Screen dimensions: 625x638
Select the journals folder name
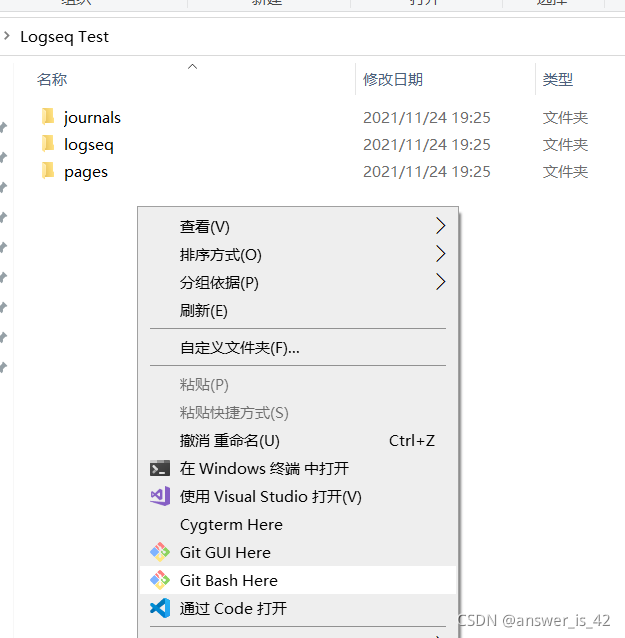point(92,118)
